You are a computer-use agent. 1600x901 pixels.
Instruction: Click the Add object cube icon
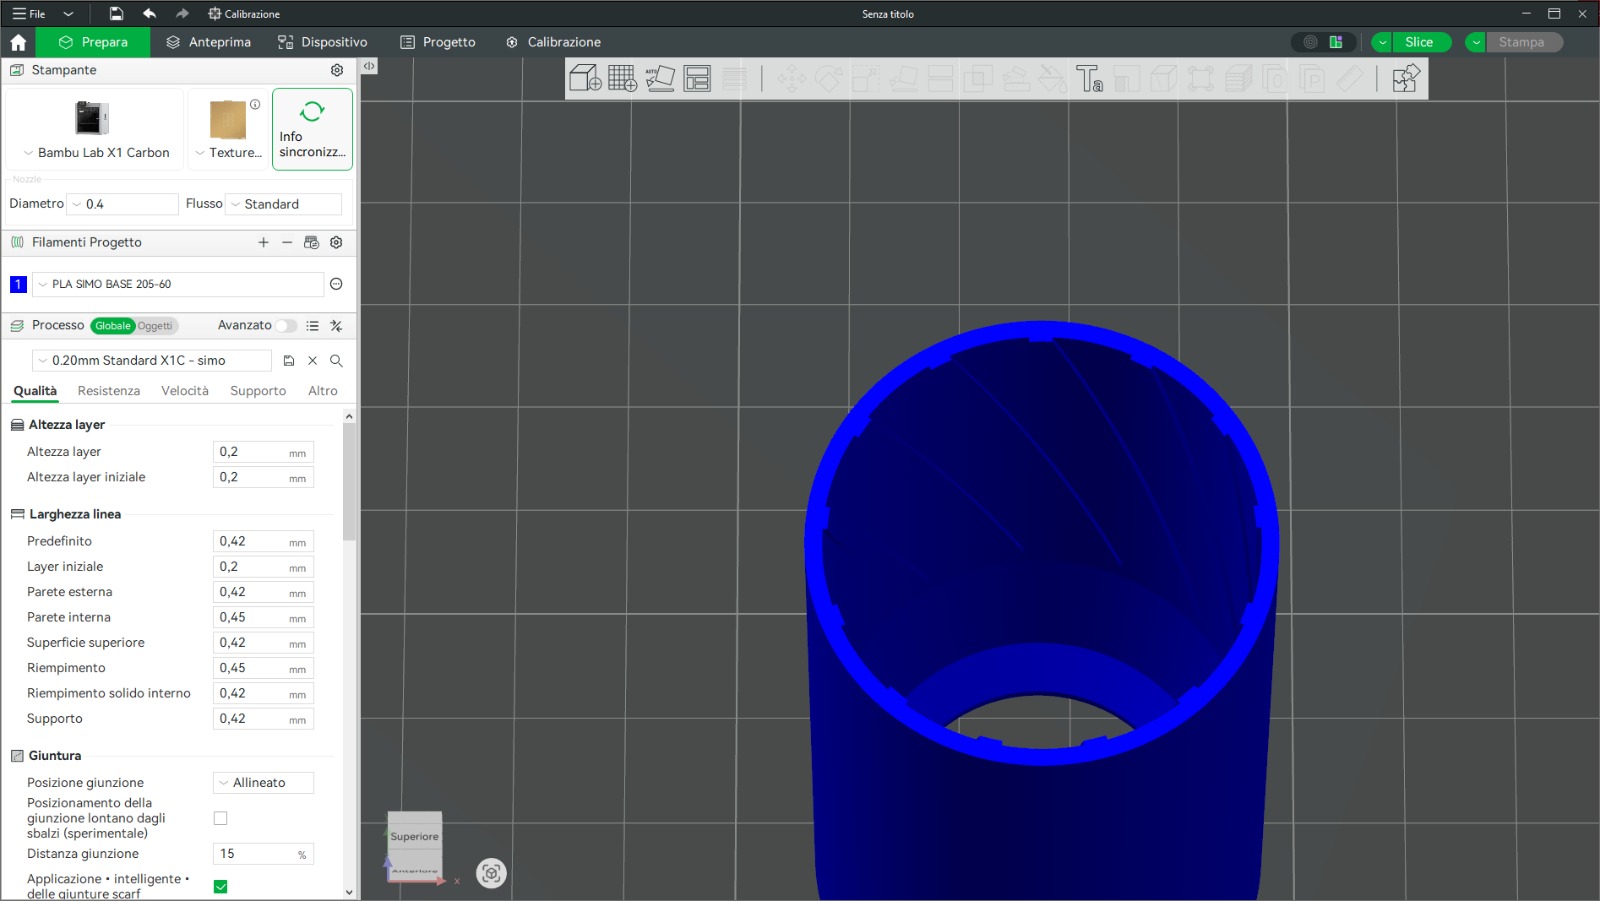585,78
